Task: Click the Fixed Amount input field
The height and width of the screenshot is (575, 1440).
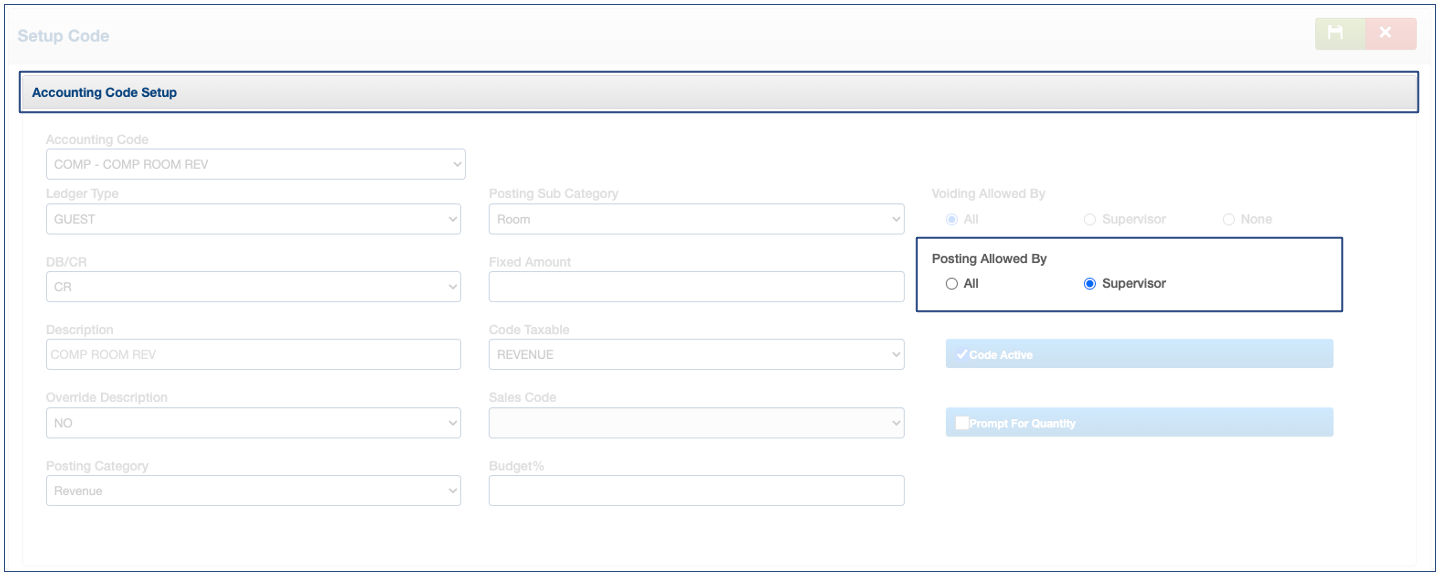Action: (x=696, y=287)
